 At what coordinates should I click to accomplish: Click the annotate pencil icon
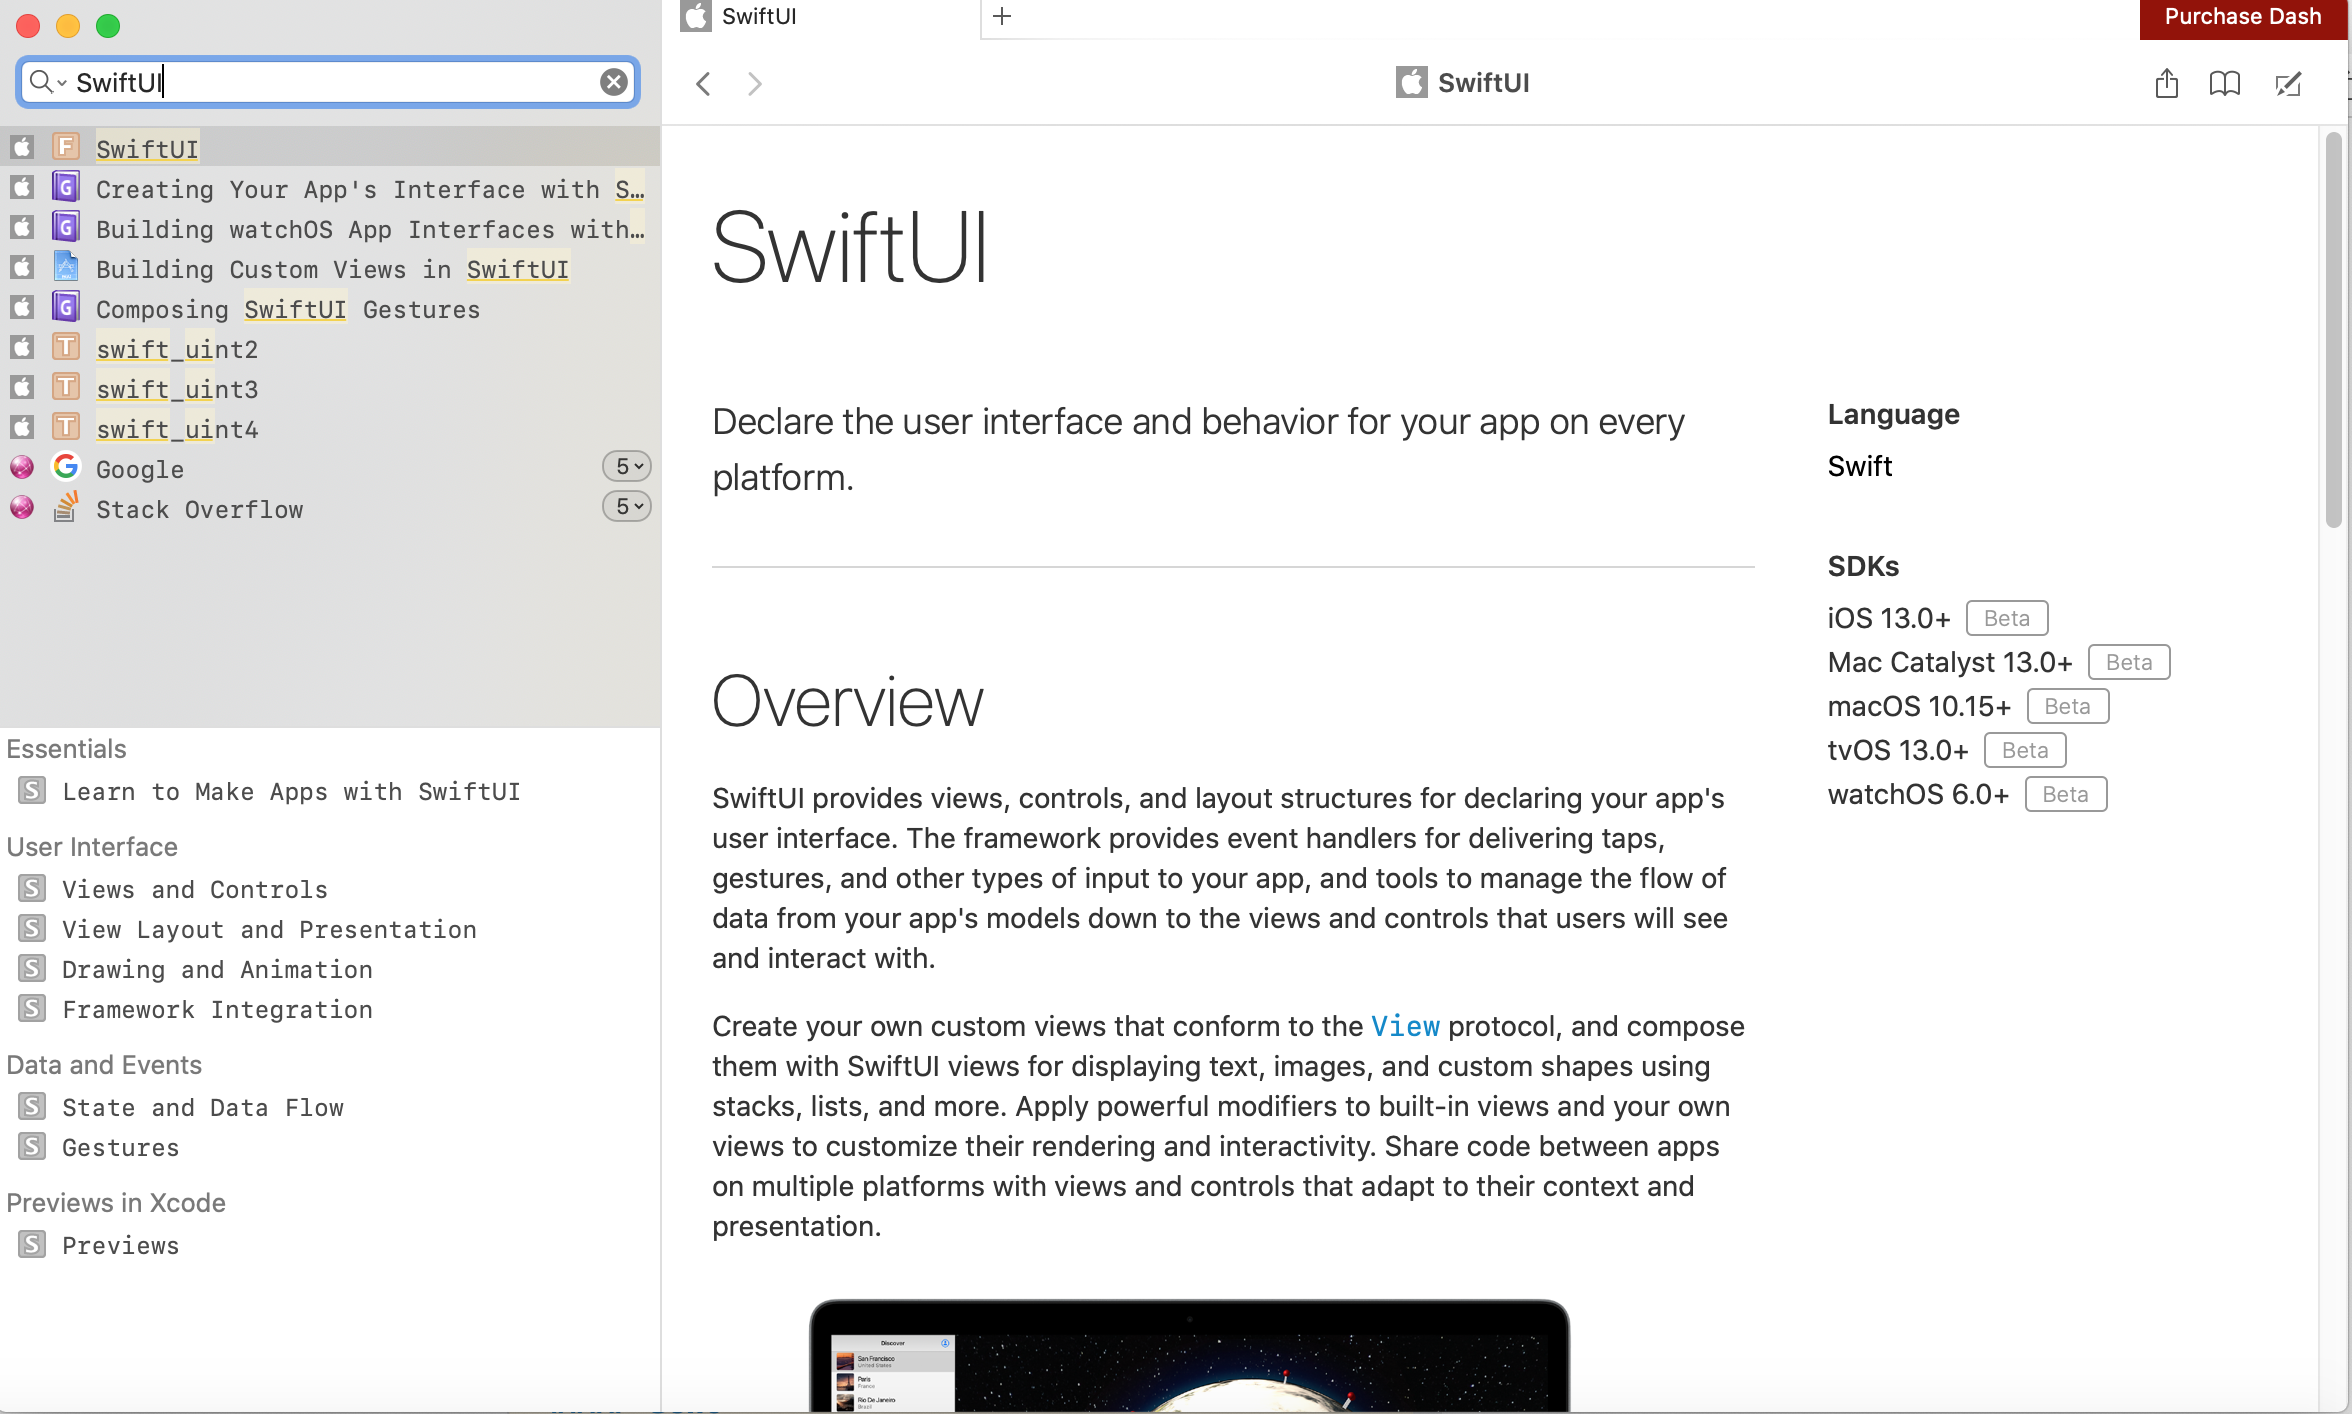(2288, 83)
